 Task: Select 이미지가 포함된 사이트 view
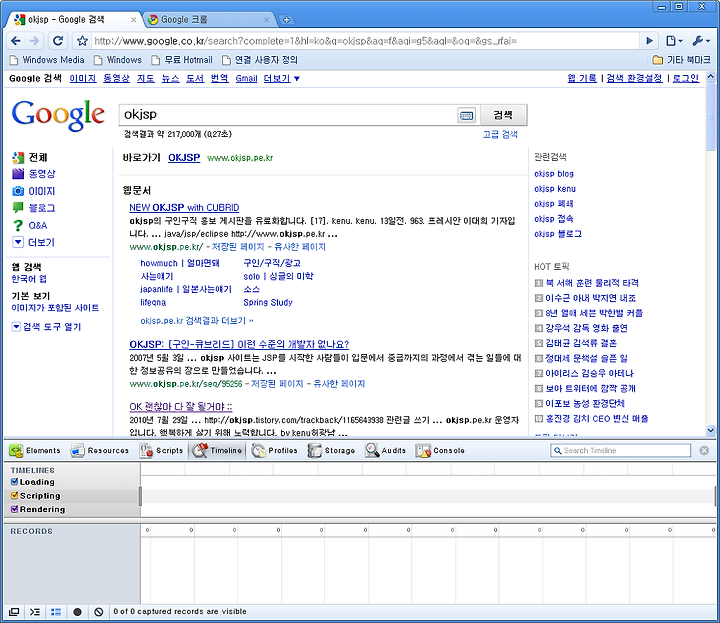[x=55, y=308]
